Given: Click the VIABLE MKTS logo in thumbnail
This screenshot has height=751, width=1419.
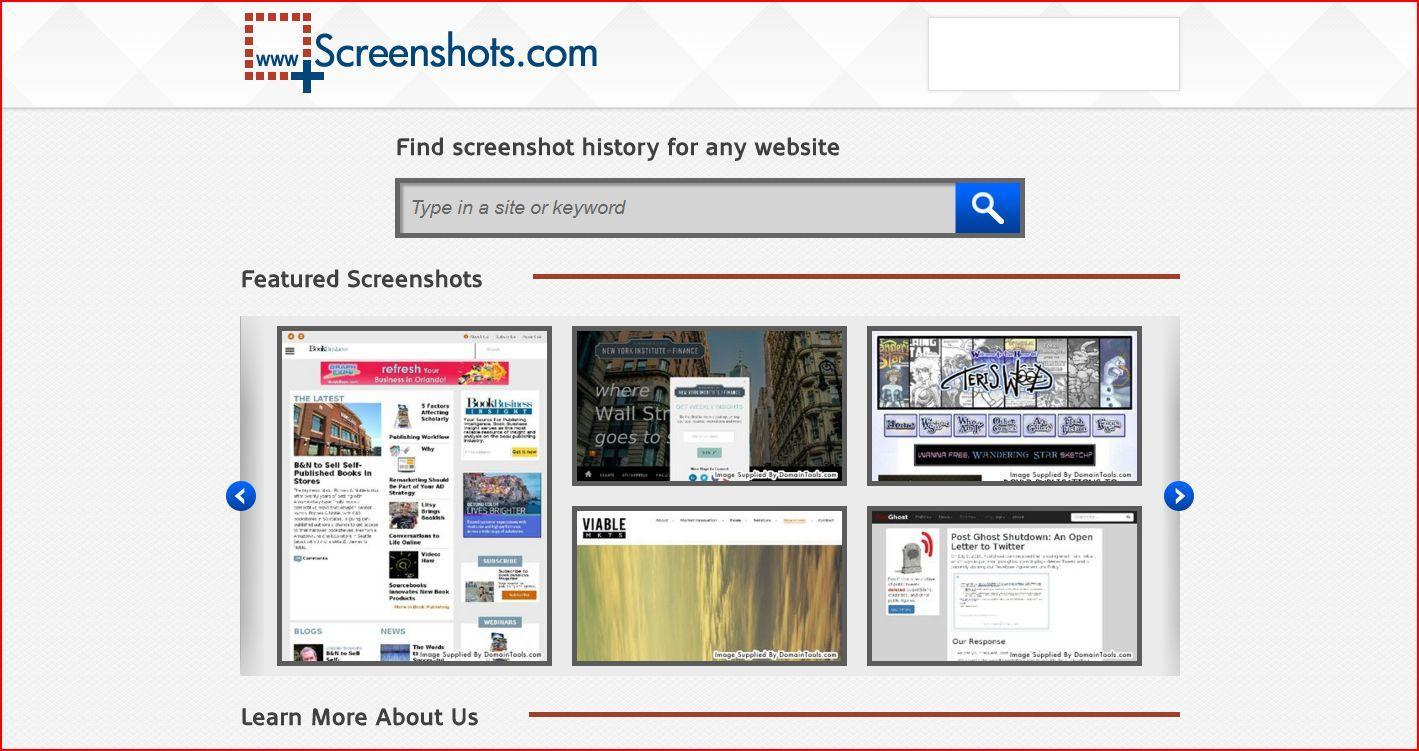Looking at the screenshot, I should click(604, 529).
